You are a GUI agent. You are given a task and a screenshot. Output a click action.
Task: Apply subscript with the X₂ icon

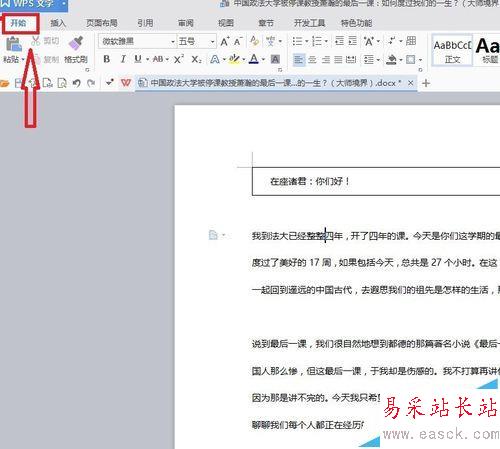coord(196,60)
